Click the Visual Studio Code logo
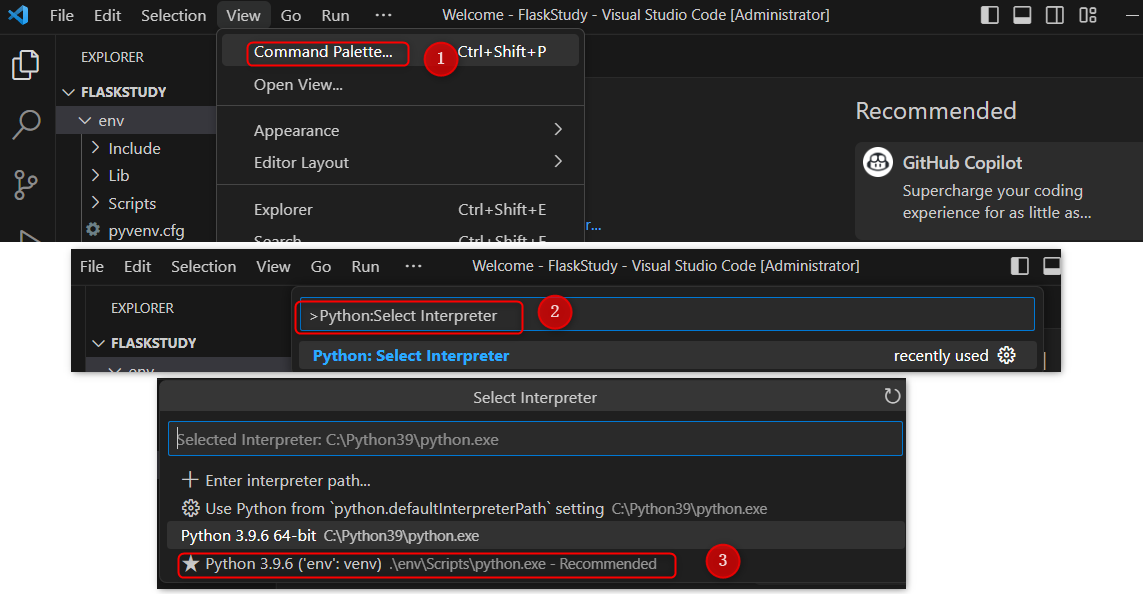 19,14
